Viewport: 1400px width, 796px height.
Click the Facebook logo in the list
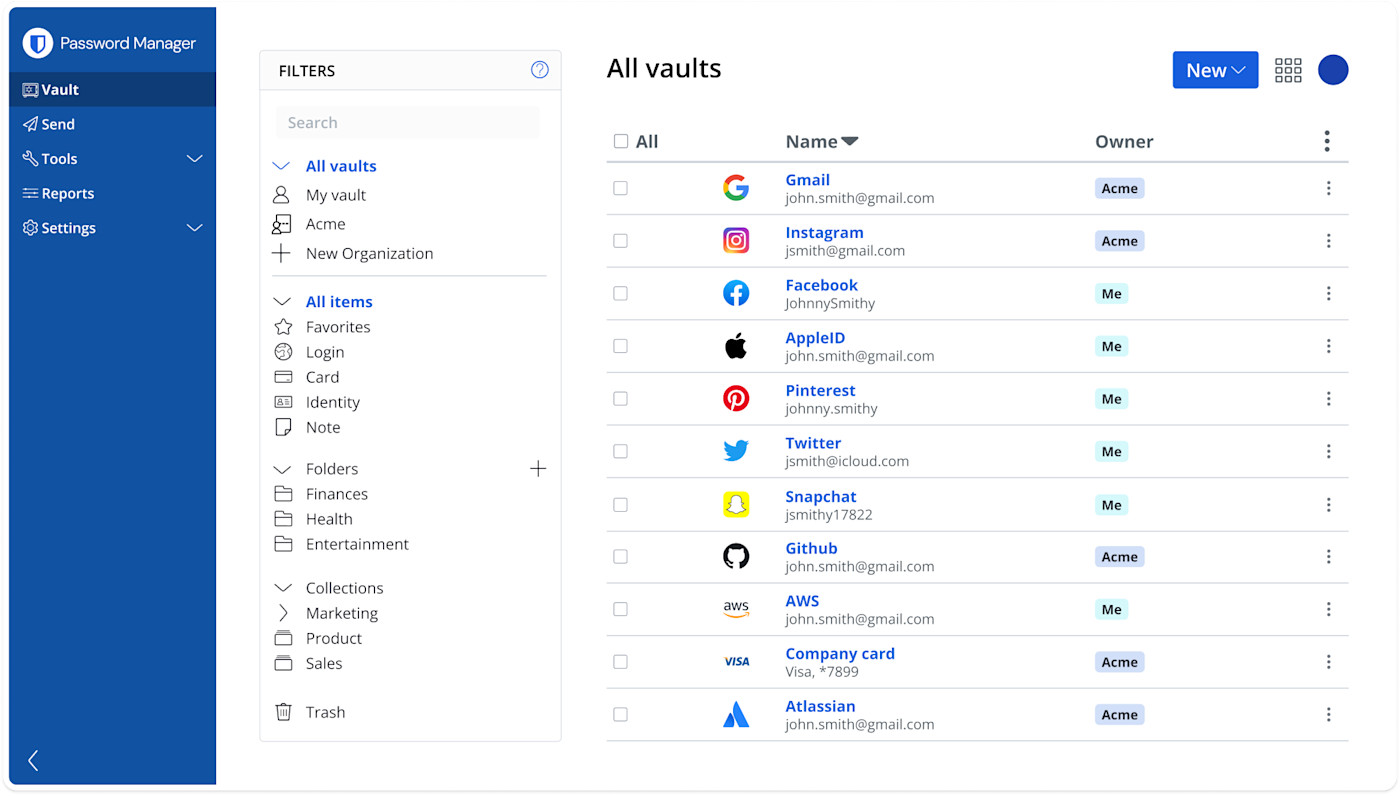tap(736, 293)
